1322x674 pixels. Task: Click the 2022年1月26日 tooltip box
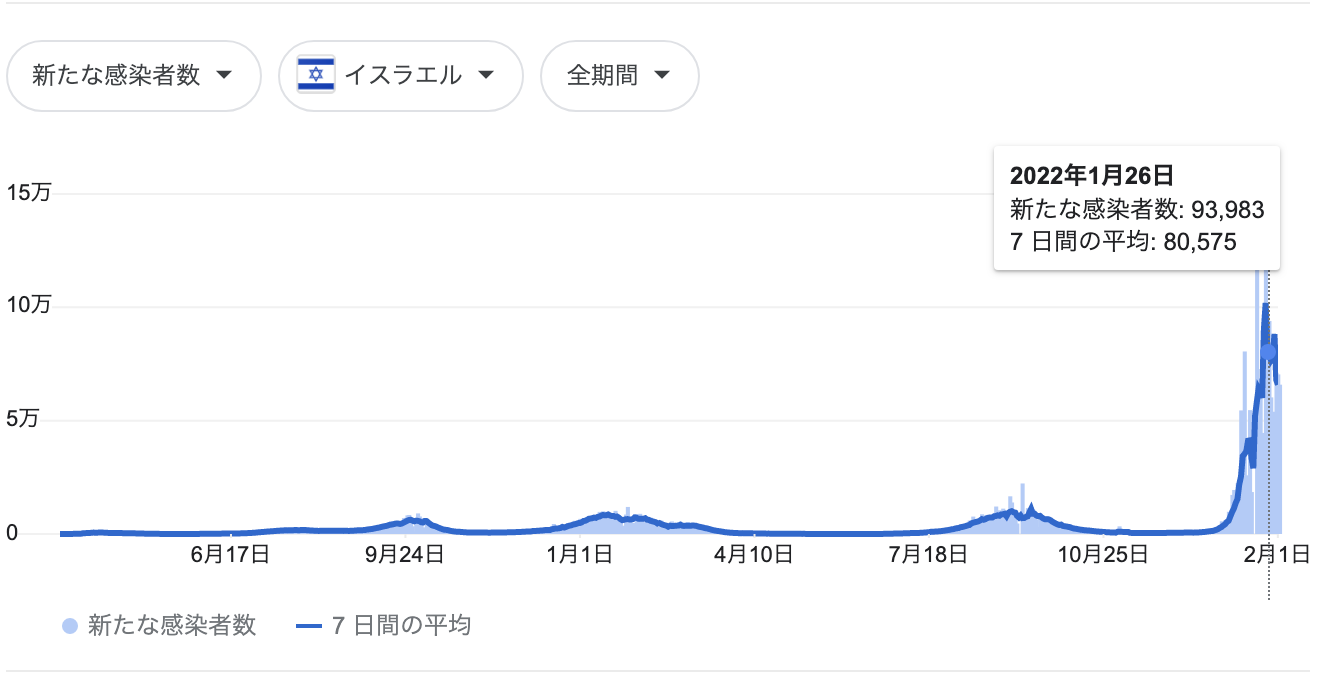[x=1137, y=208]
